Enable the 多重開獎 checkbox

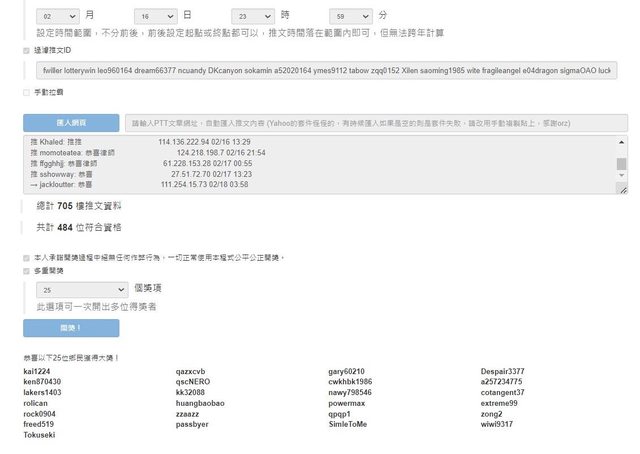(x=26, y=270)
